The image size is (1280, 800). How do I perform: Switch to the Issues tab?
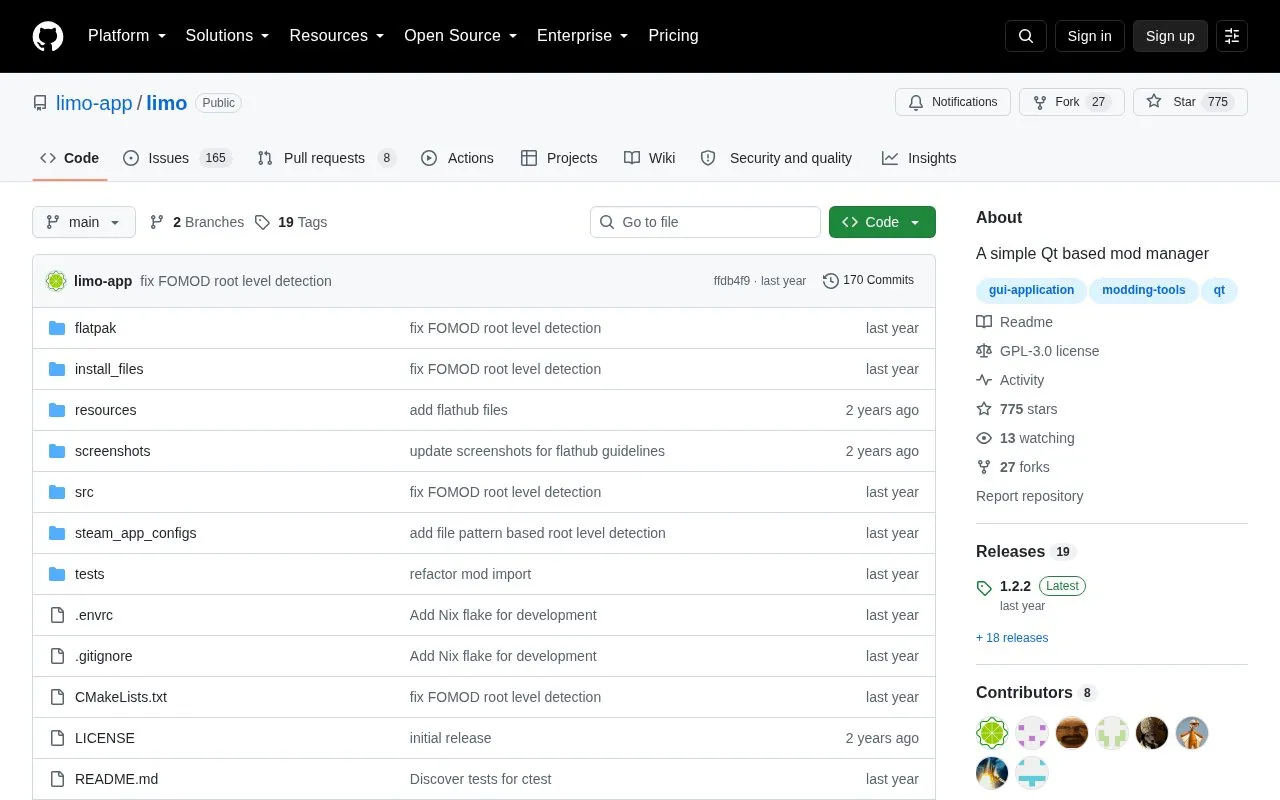pyautogui.click(x=177, y=158)
